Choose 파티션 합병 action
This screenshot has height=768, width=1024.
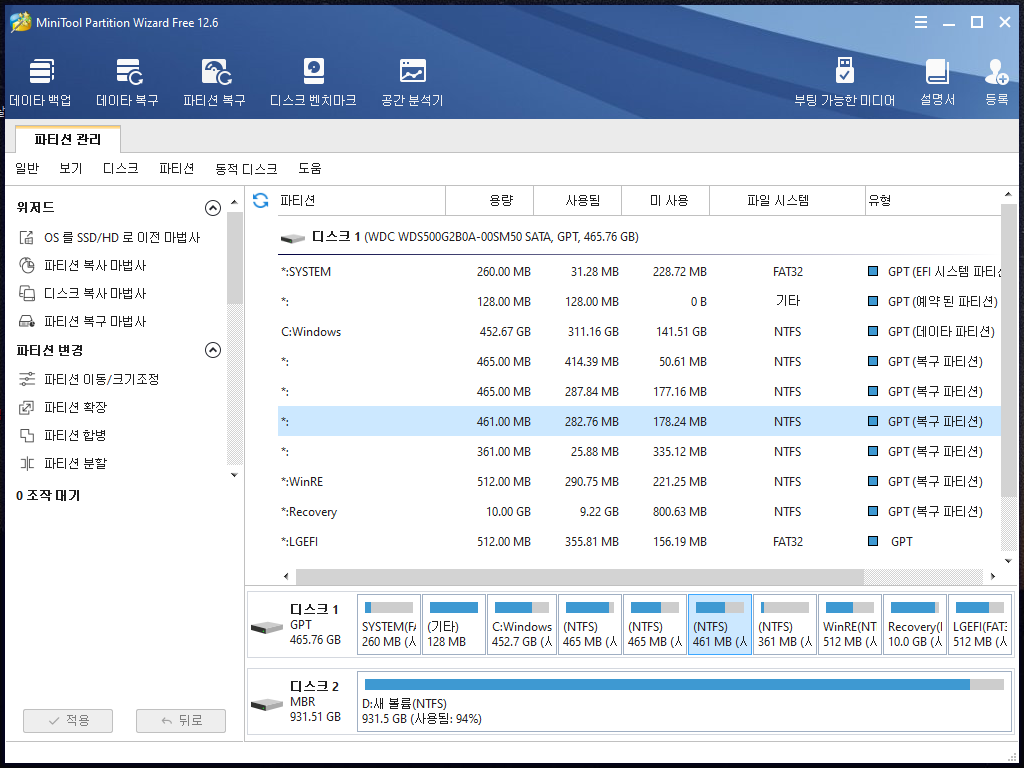[x=63, y=436]
